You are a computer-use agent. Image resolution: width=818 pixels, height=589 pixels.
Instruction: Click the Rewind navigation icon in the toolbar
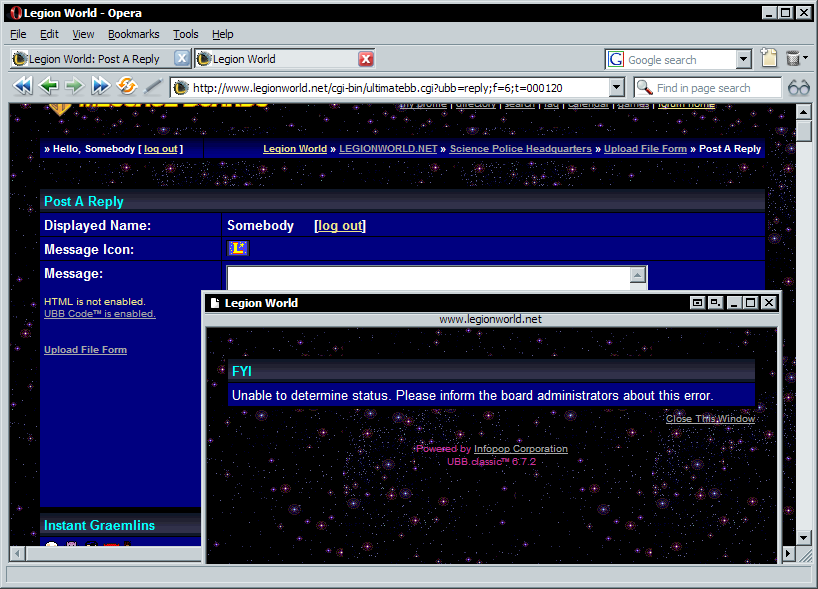pyautogui.click(x=22, y=86)
